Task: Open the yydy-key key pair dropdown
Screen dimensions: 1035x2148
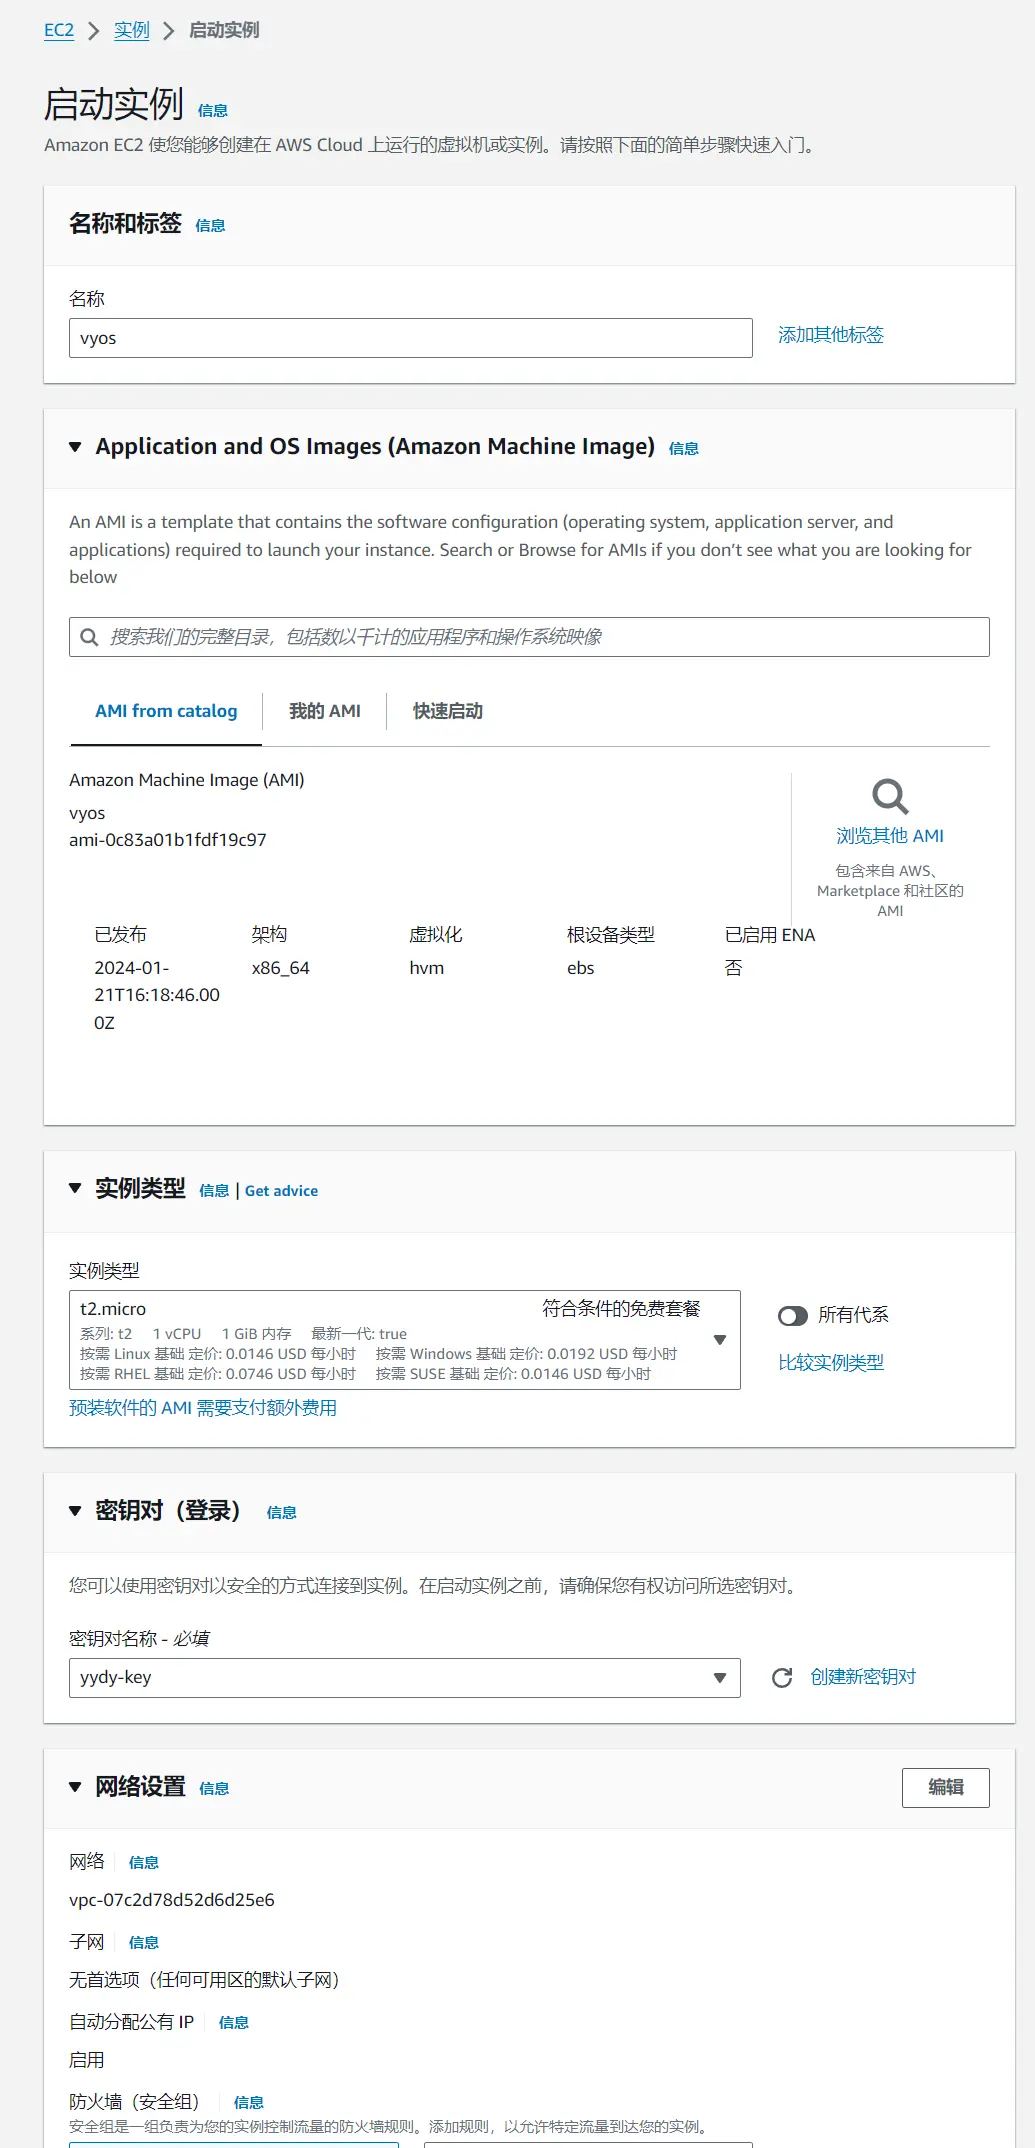Action: [405, 1677]
